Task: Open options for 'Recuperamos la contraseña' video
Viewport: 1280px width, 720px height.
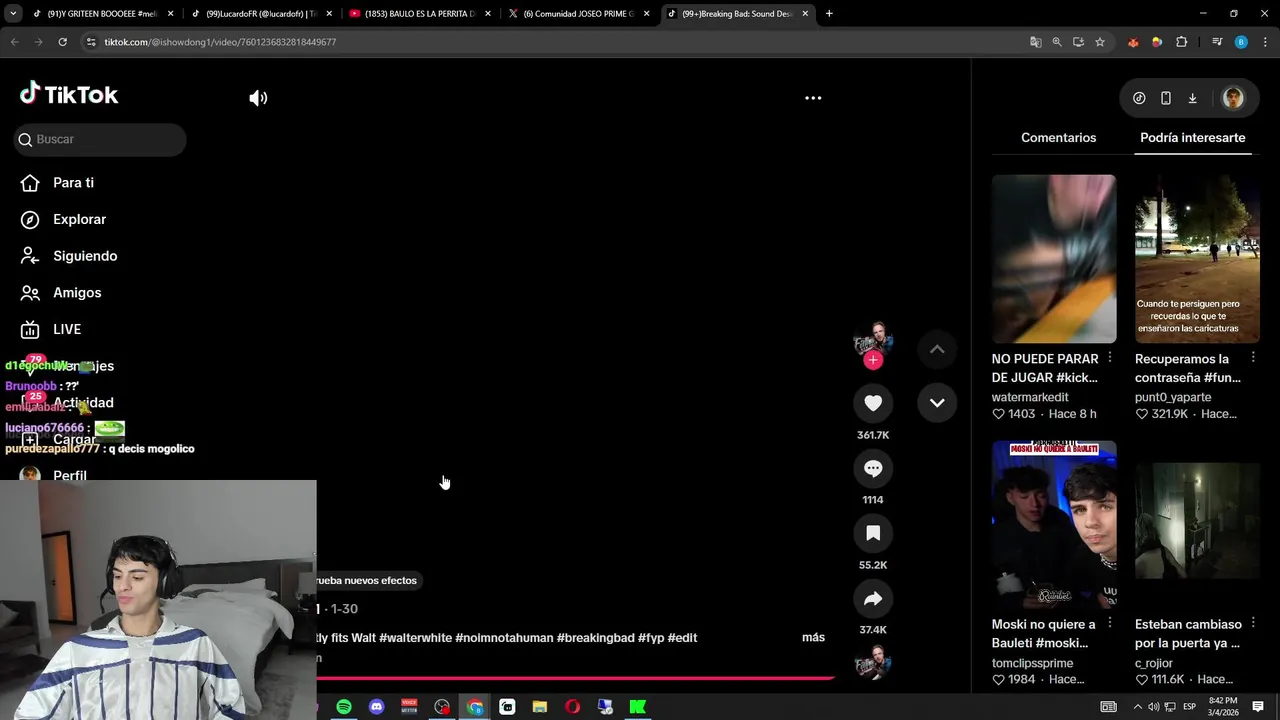Action: (1252, 358)
